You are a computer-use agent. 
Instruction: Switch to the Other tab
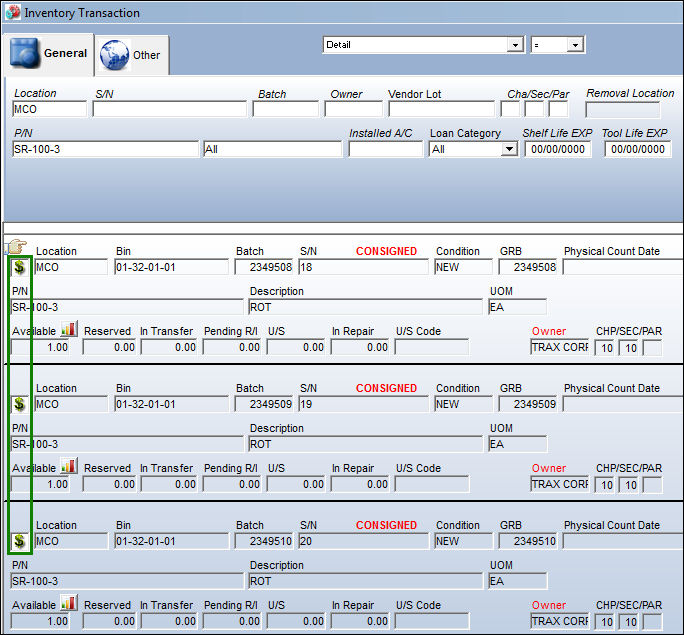[132, 55]
